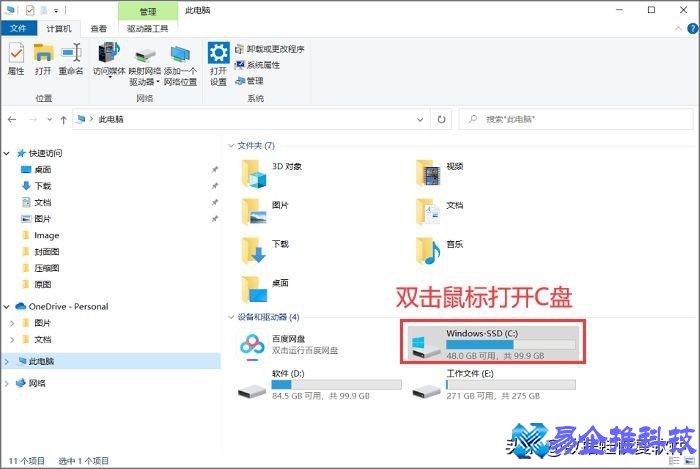
Task: Click the D: drive usage bar
Action: coord(337,385)
